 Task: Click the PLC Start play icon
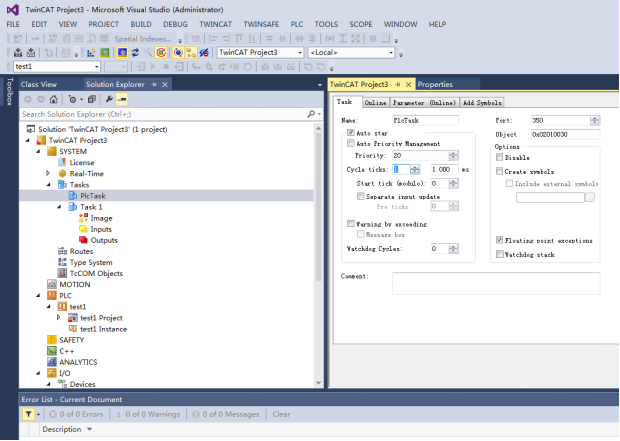click(x=153, y=67)
